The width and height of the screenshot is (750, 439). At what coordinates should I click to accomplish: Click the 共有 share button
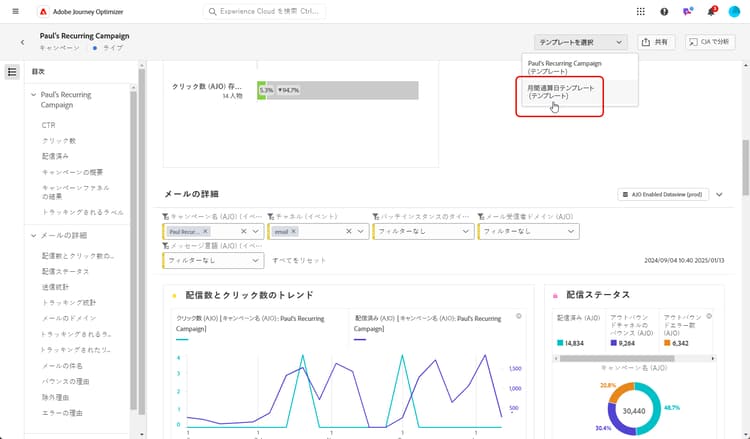coord(656,42)
